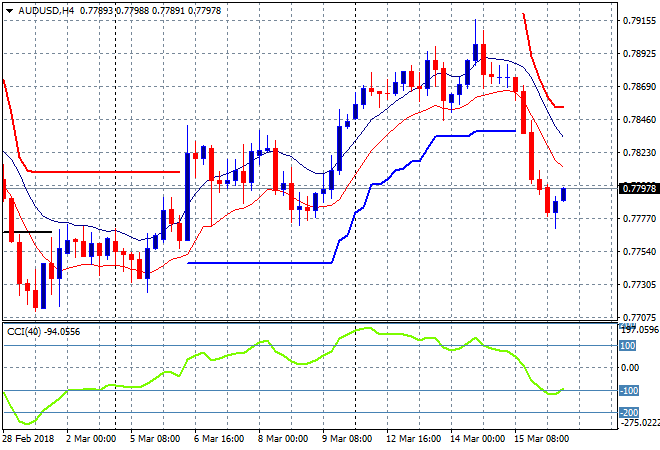Click the 0.78925 price axis value
This screenshot has height=450, width=660.
pos(639,53)
